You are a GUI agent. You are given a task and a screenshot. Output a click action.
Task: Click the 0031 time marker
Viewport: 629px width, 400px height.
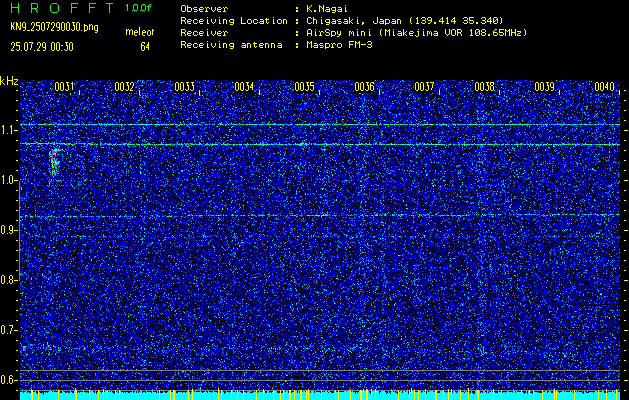pos(64,87)
